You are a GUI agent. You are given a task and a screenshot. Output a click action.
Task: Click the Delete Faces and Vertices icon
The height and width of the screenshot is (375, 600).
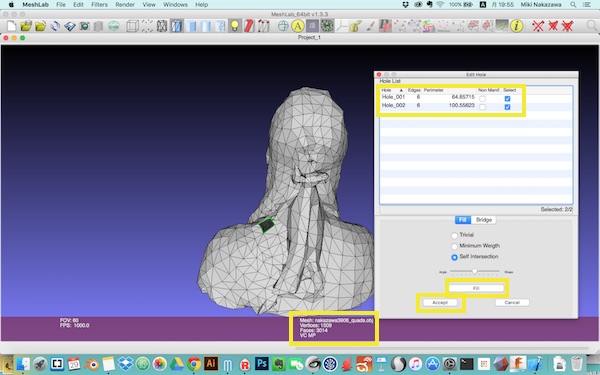(567, 26)
